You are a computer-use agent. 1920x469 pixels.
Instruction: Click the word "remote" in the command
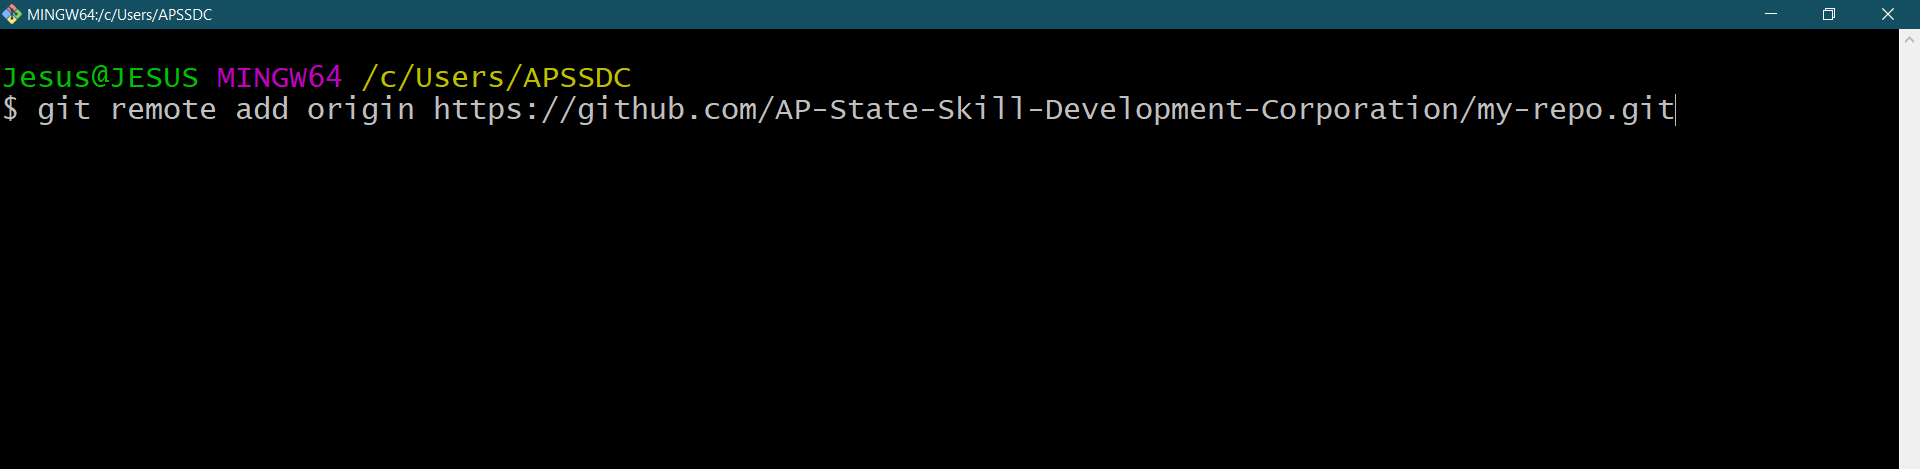click(x=163, y=109)
